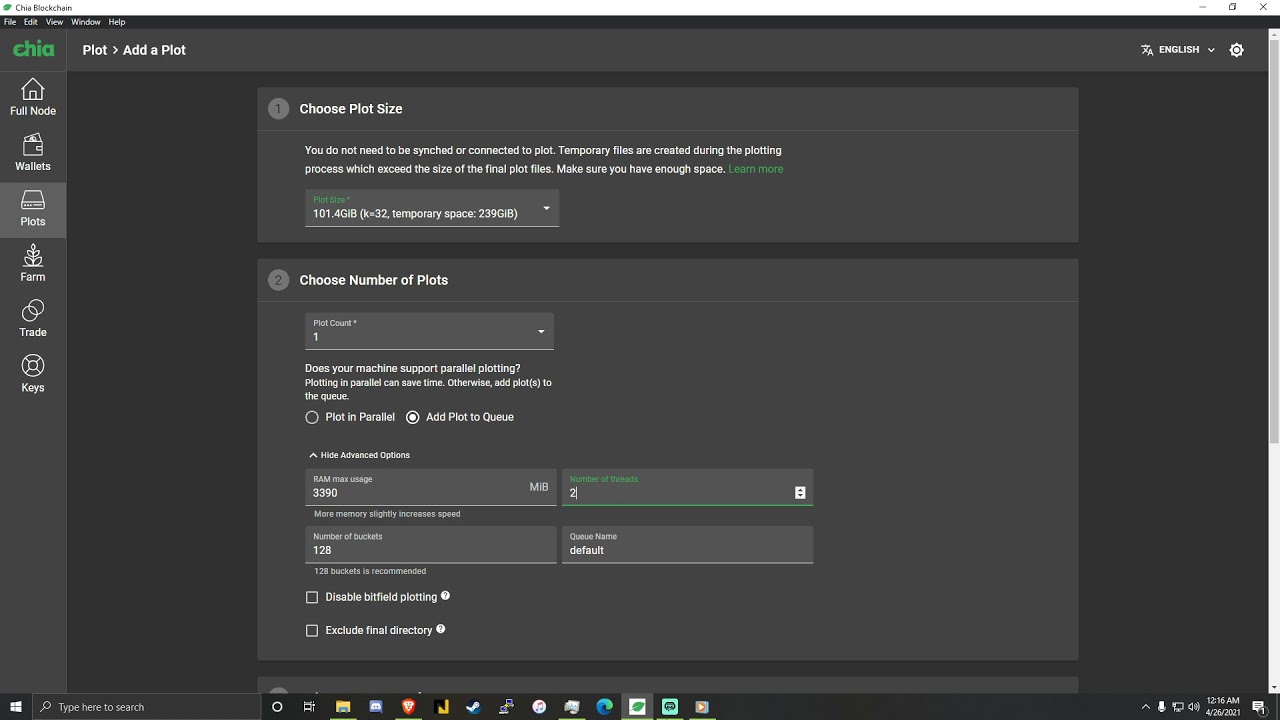Open the Plot Size dropdown
Screen dimensions: 1280x720
pyautogui.click(x=432, y=208)
